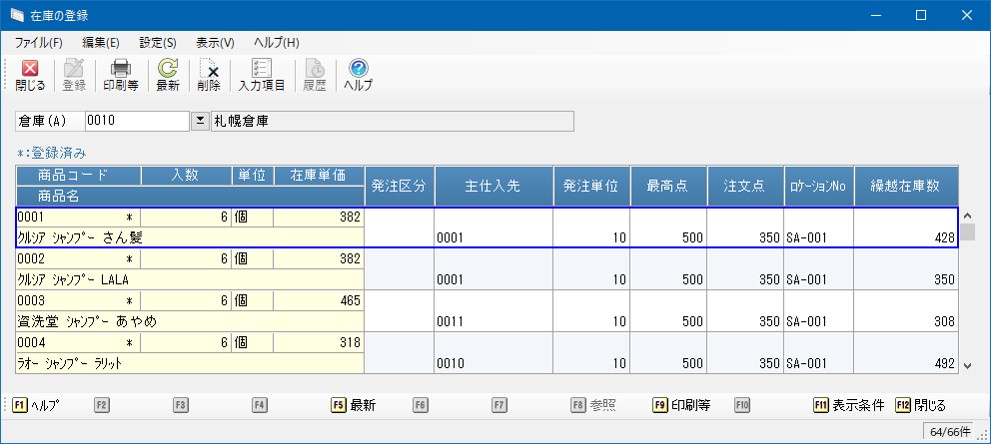Click the 在庫単価 column header
This screenshot has height=444, width=991.
[x=319, y=176]
